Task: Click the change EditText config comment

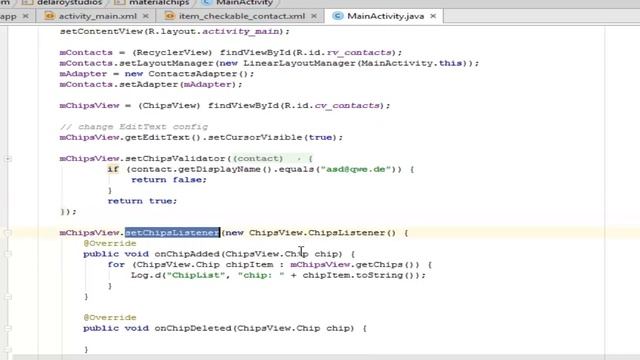Action: (134, 127)
